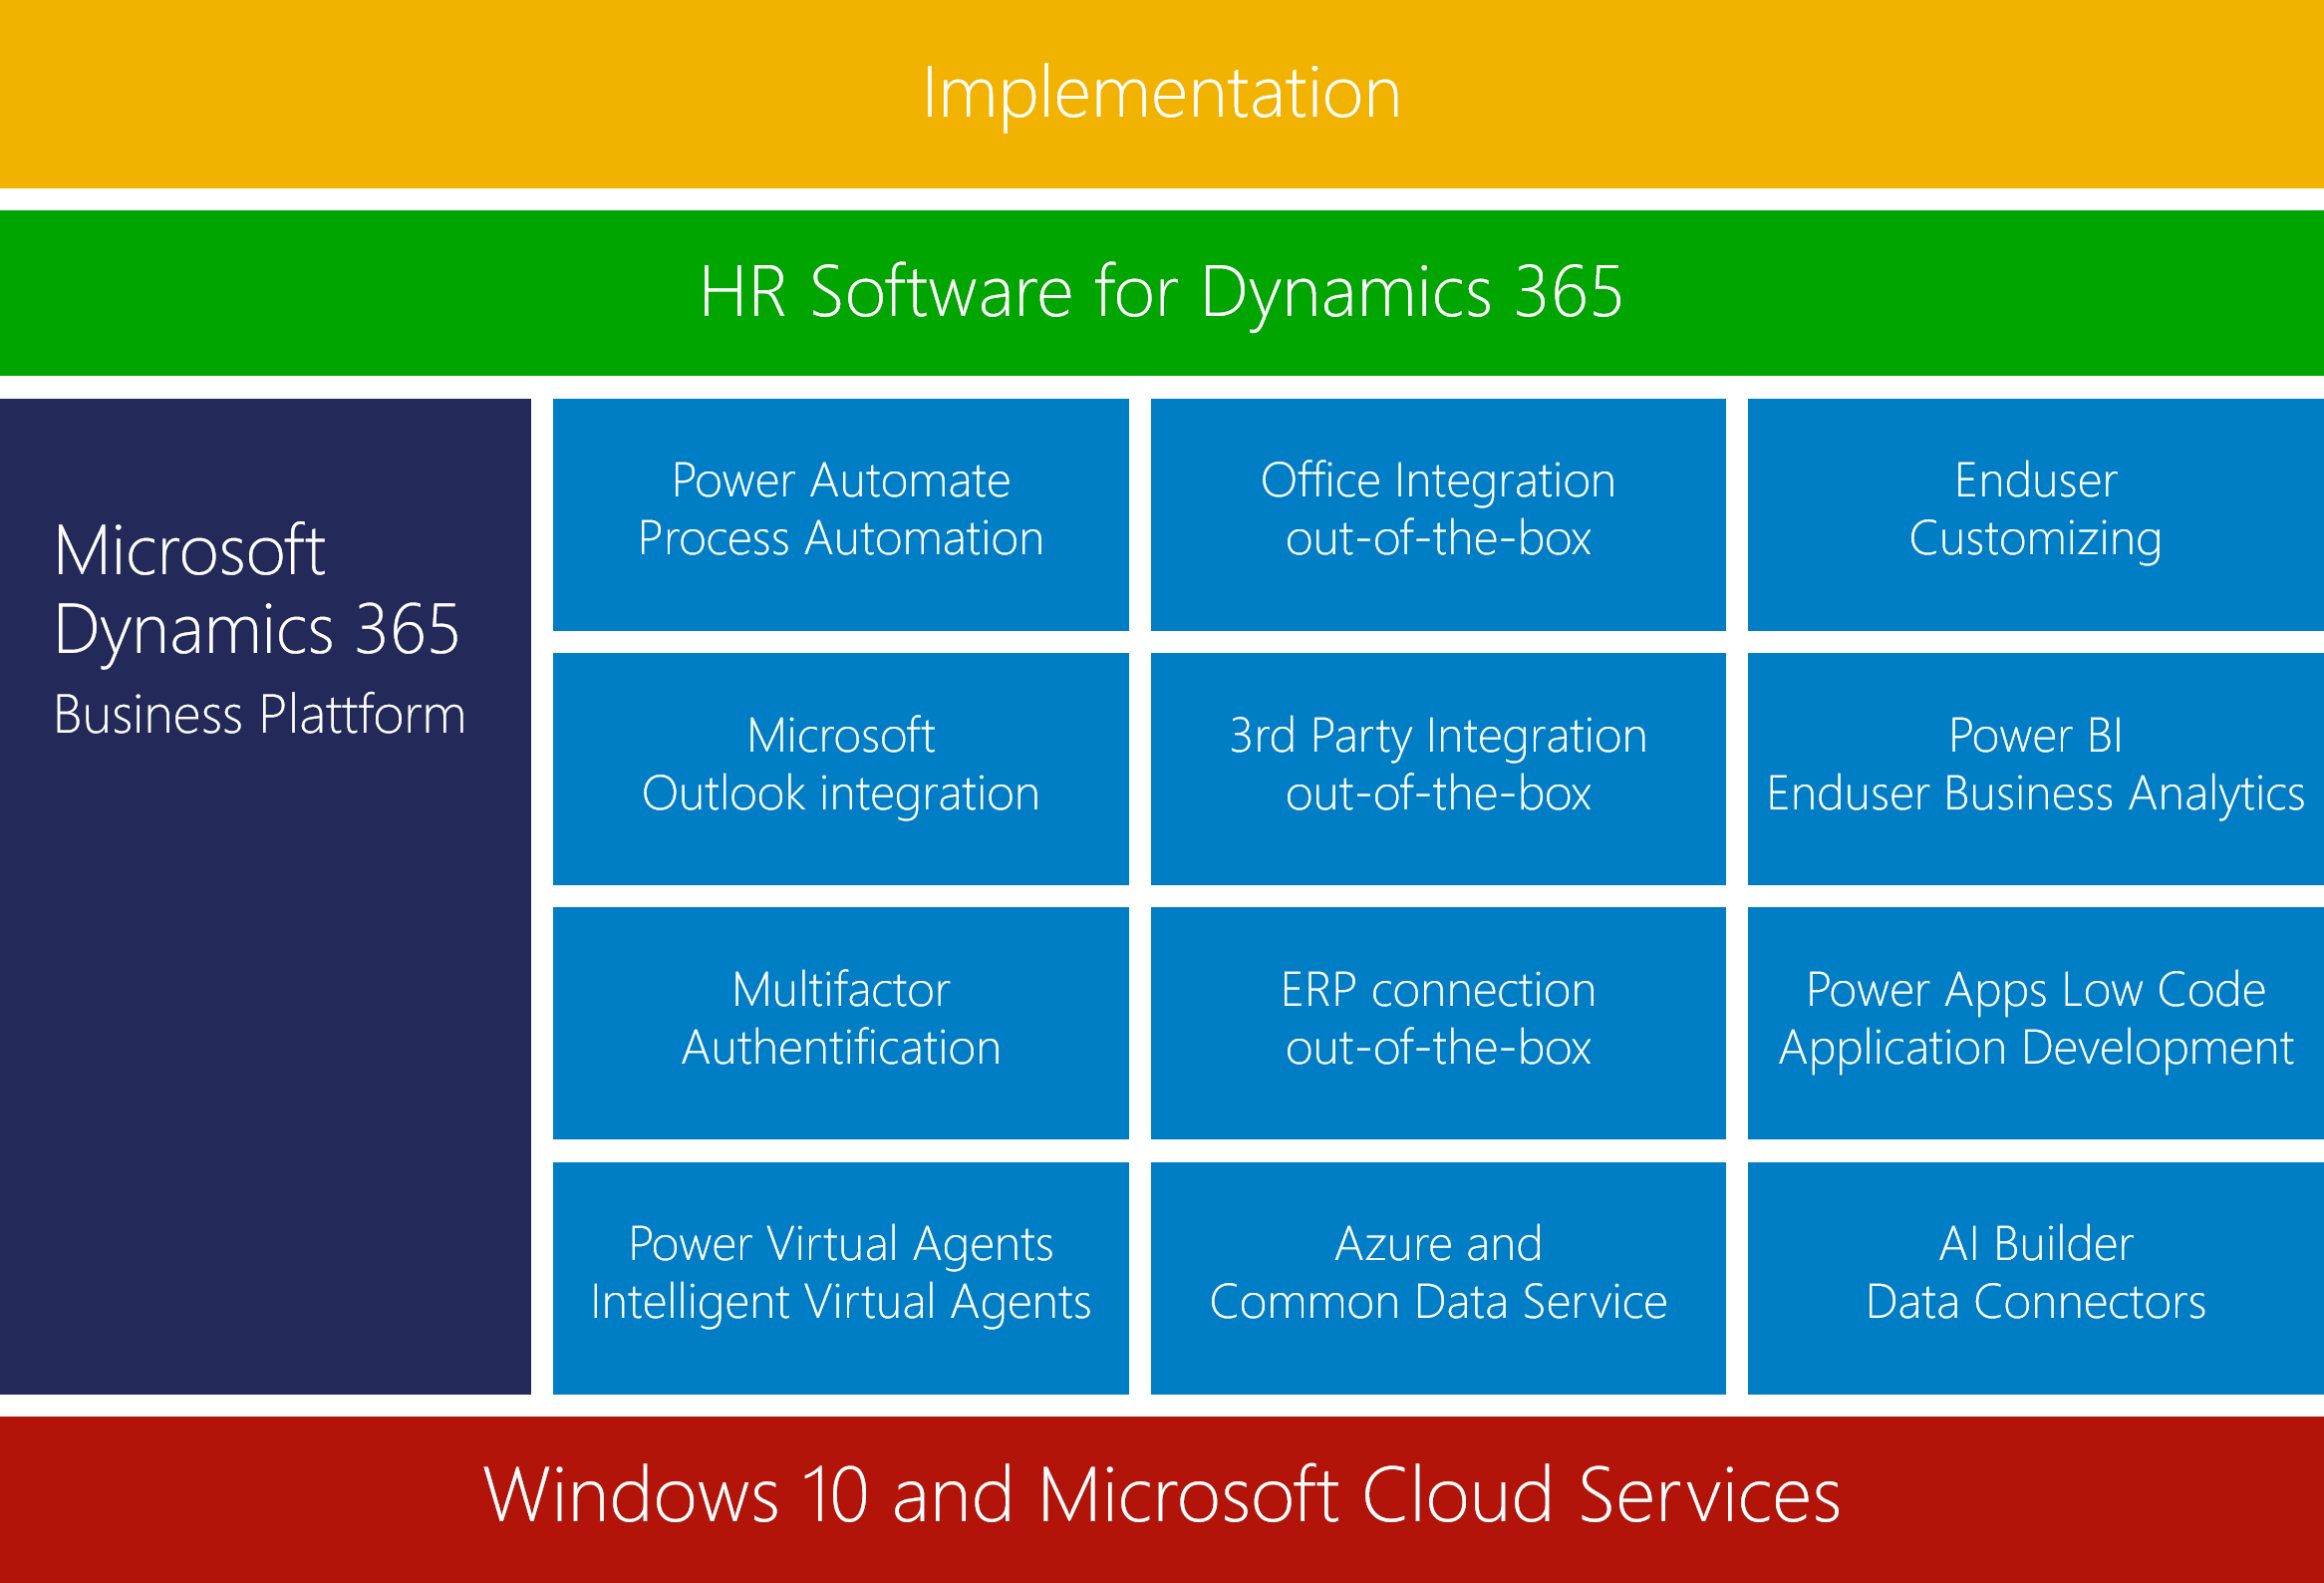The image size is (2324, 1583).
Task: Click the red Windows 10 and Microsoft Cloud Services bar
Action: point(1162,1499)
